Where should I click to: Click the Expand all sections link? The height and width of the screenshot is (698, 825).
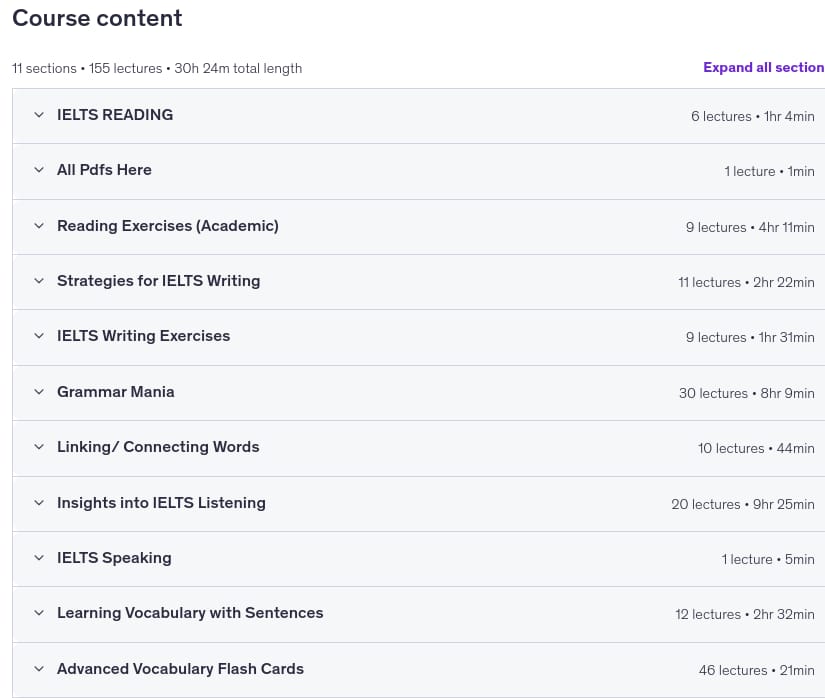click(764, 67)
